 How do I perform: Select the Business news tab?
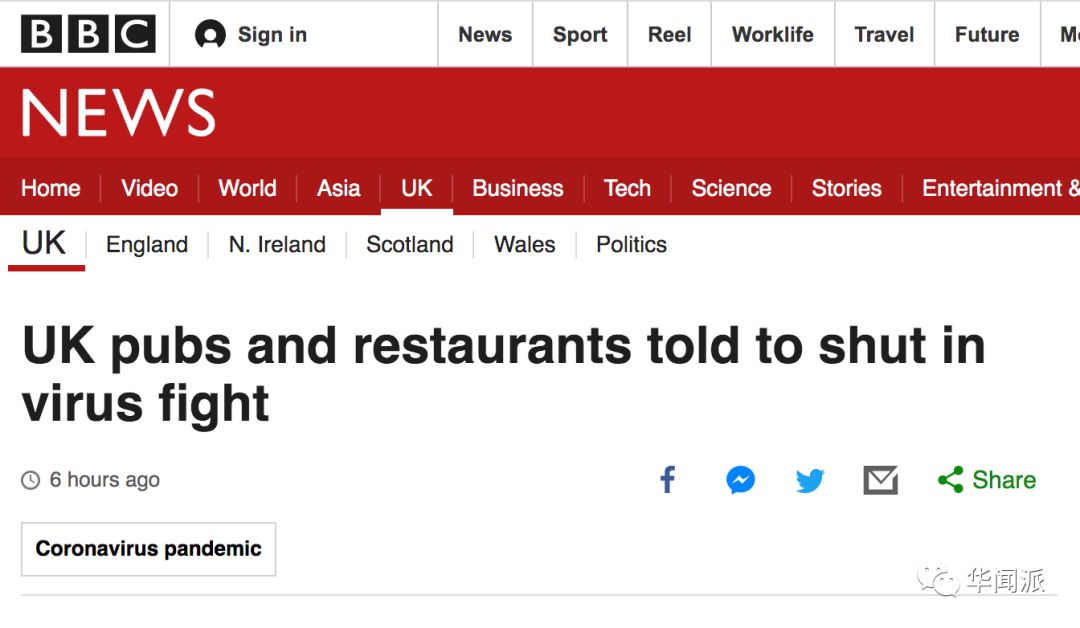(517, 188)
